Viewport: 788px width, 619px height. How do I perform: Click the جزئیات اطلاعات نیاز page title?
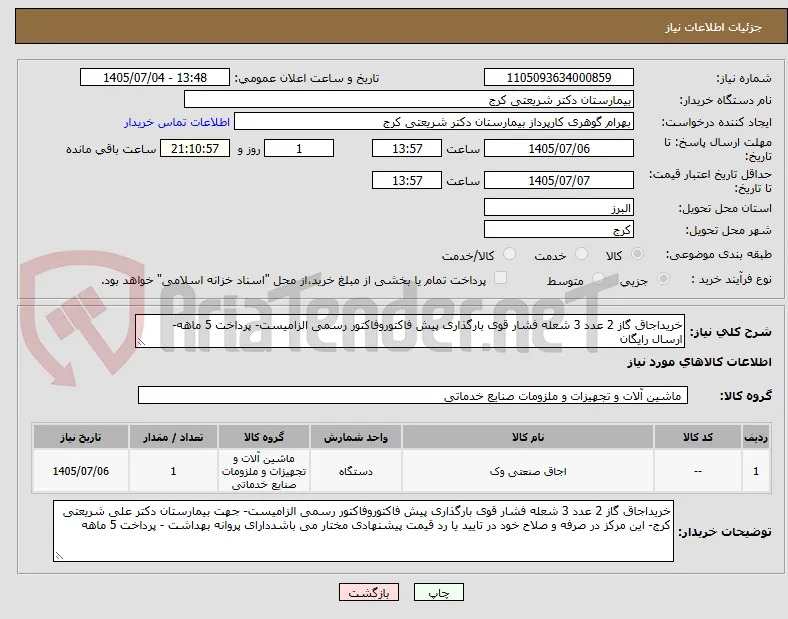pos(714,27)
